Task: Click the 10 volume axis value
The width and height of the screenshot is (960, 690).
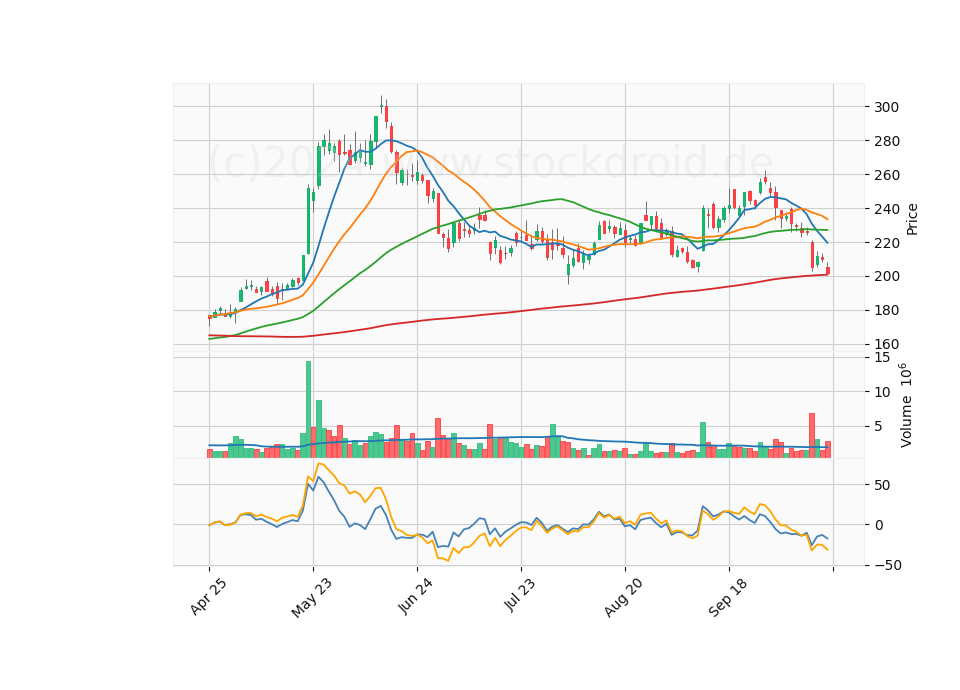Action: [x=882, y=392]
